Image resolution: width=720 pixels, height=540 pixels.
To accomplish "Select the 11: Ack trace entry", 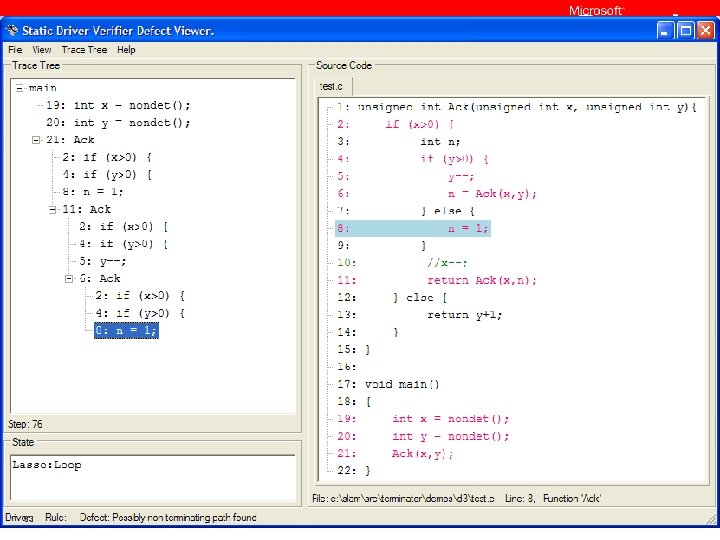I will [86, 209].
